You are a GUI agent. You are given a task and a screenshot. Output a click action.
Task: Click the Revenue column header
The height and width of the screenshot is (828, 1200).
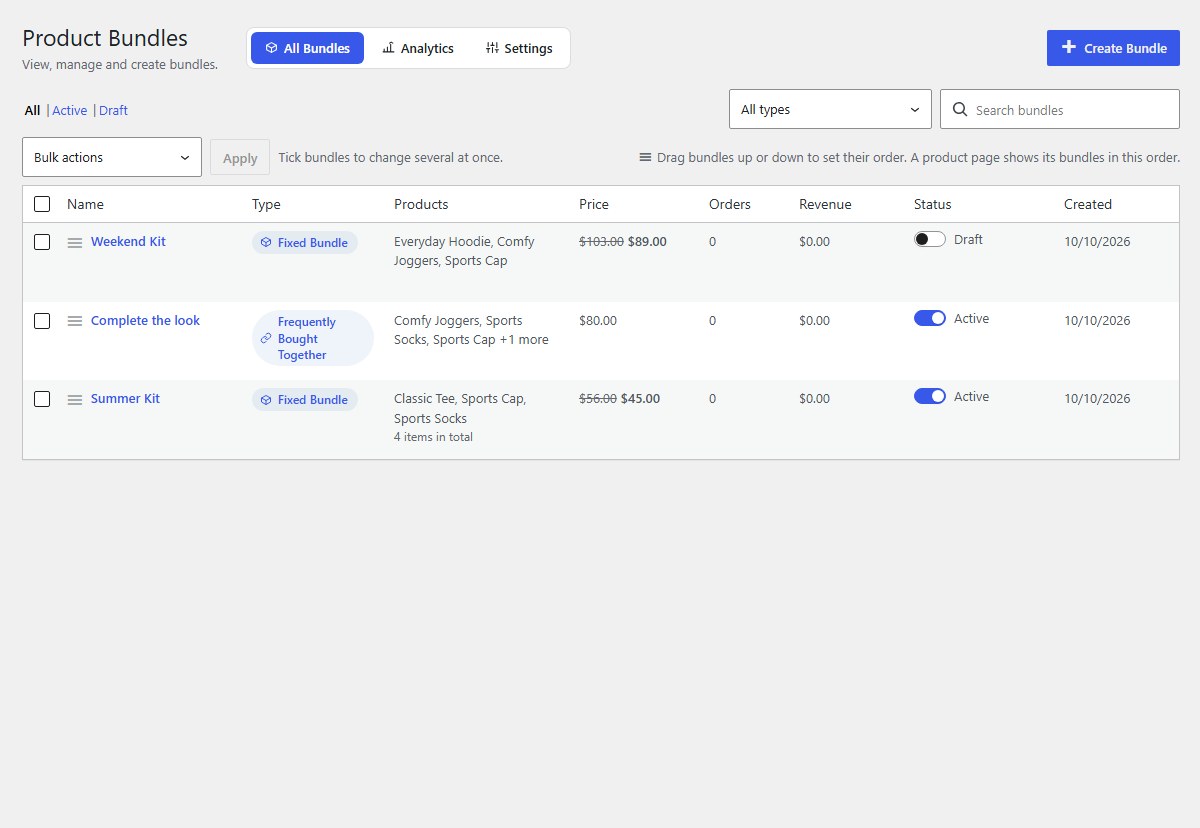pyautogui.click(x=825, y=204)
